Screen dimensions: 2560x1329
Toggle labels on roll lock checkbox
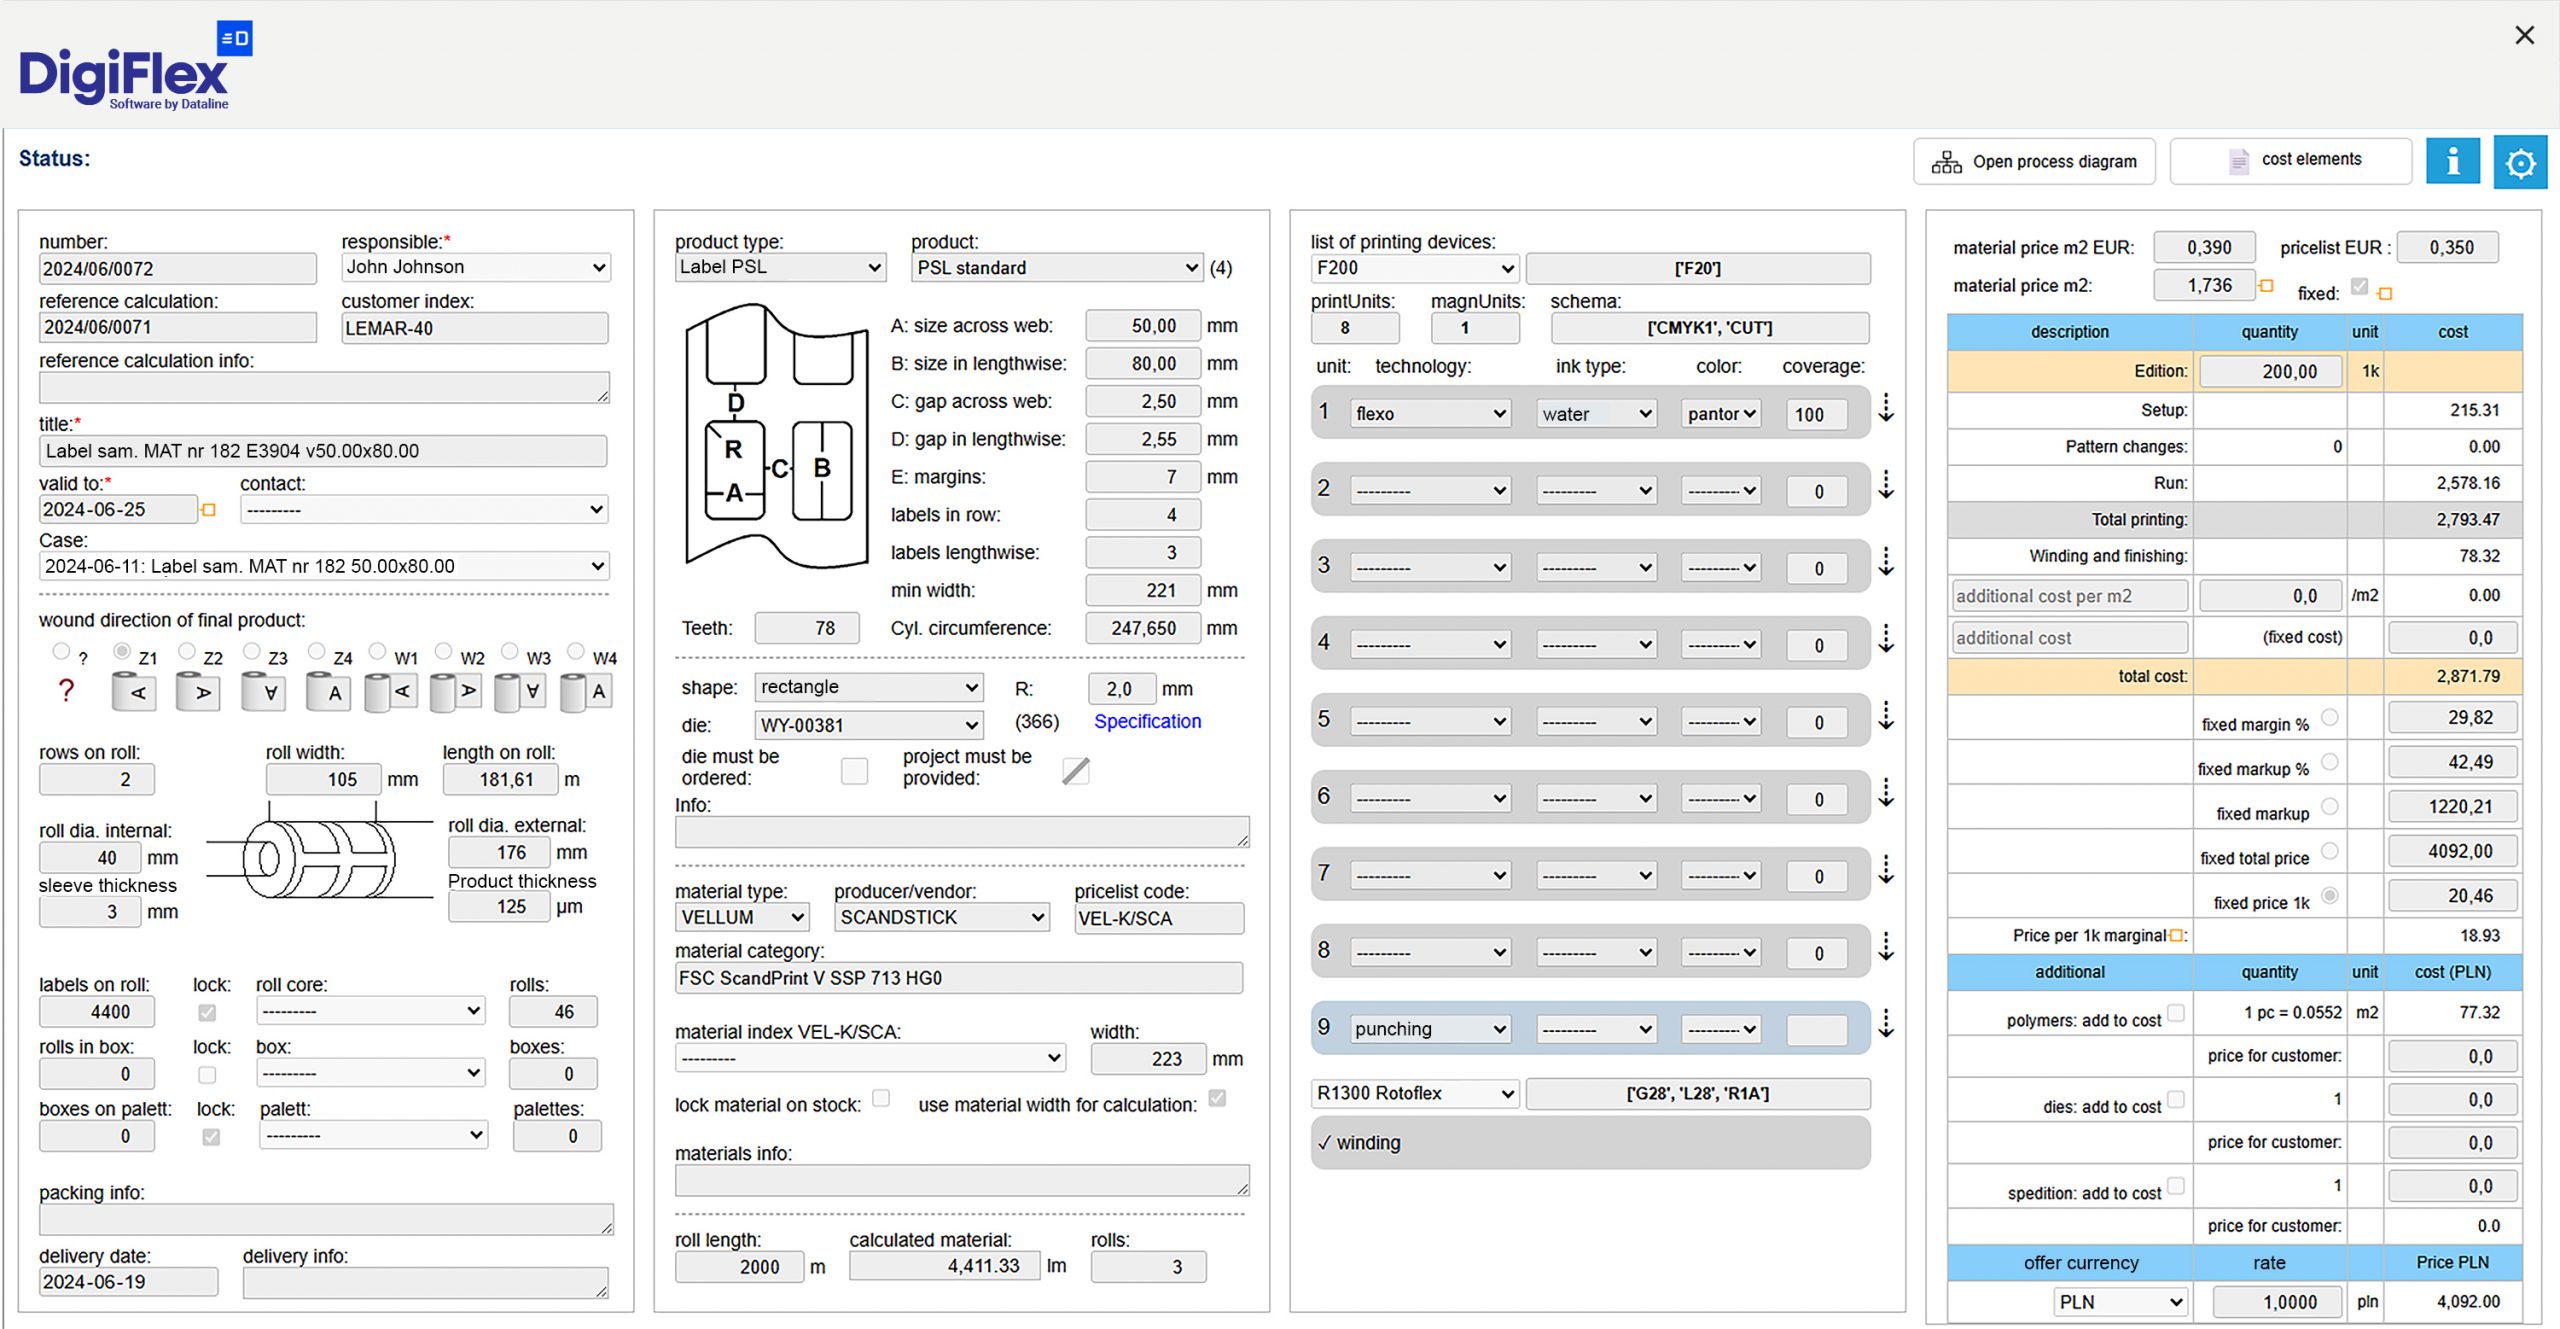[x=207, y=1012]
